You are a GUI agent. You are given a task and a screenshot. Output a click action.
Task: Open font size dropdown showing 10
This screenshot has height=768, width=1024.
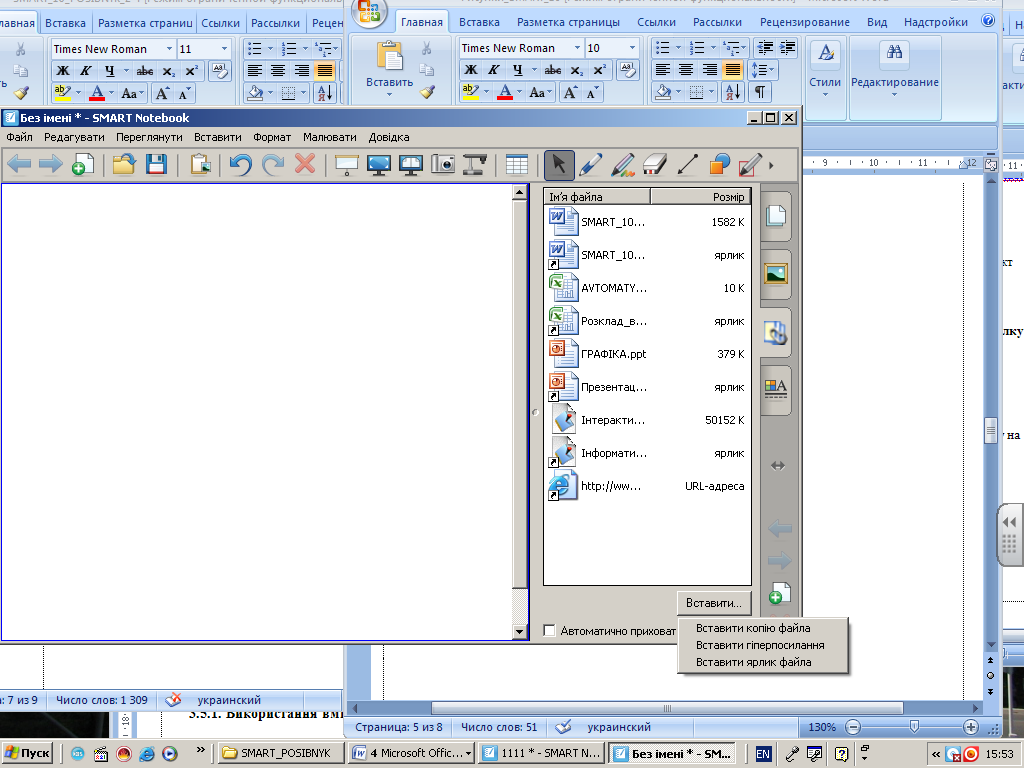(632, 48)
